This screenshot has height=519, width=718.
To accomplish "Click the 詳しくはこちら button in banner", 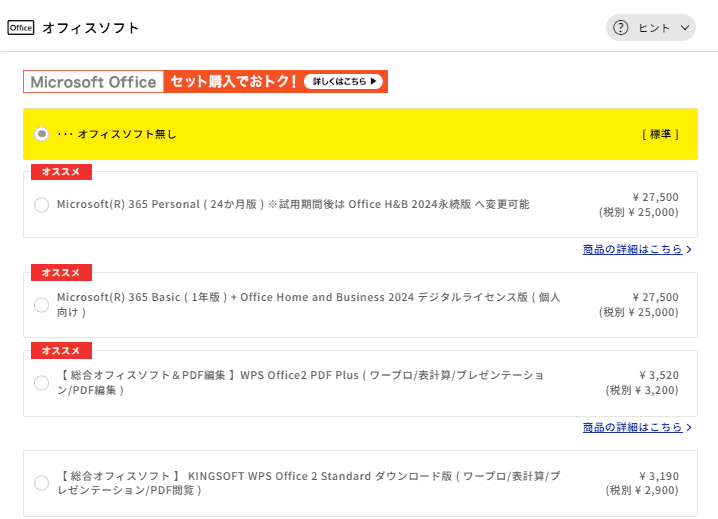I will tap(344, 81).
